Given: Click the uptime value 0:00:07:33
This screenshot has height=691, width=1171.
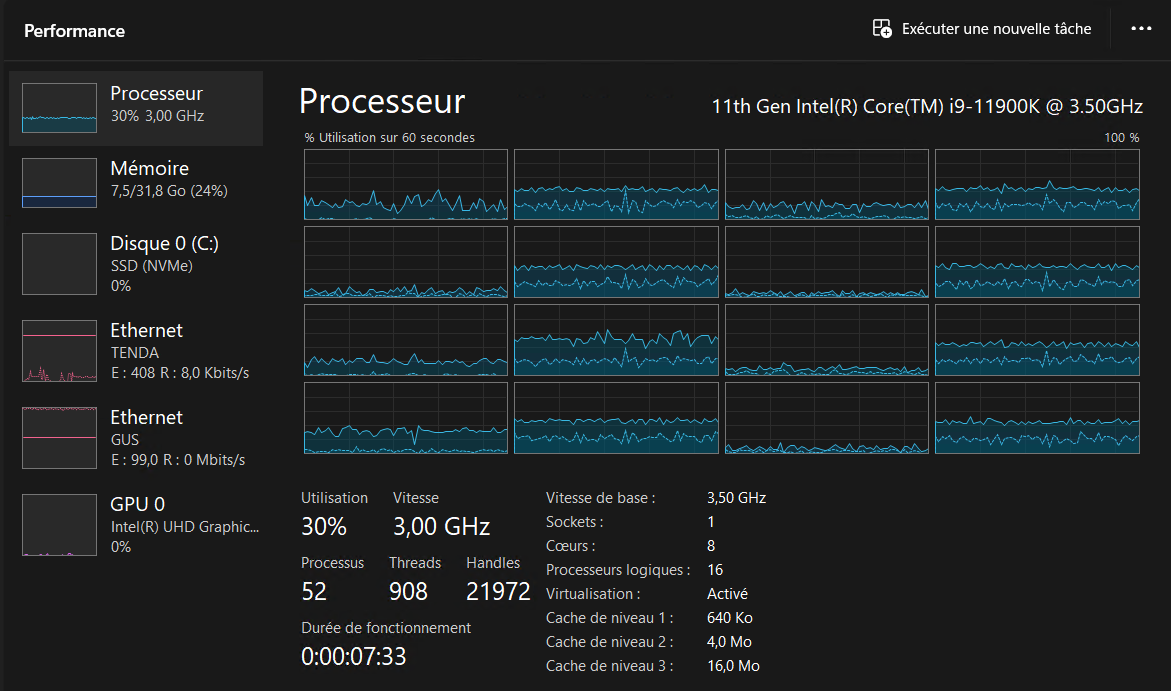Looking at the screenshot, I should 353,657.
